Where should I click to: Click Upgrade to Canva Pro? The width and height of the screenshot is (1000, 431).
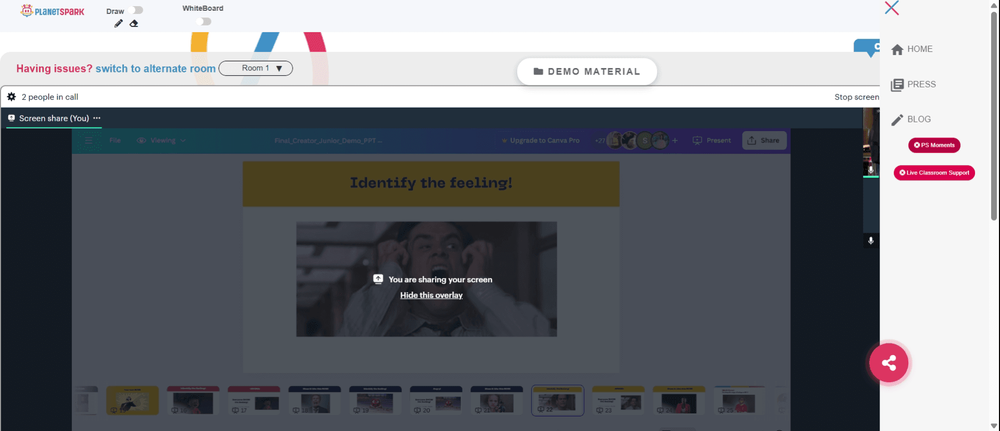(540, 140)
